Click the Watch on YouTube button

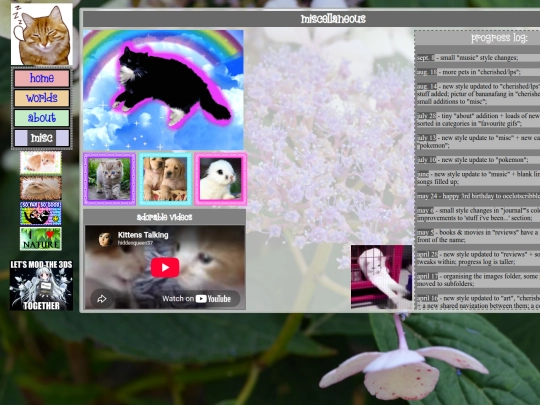tap(196, 299)
